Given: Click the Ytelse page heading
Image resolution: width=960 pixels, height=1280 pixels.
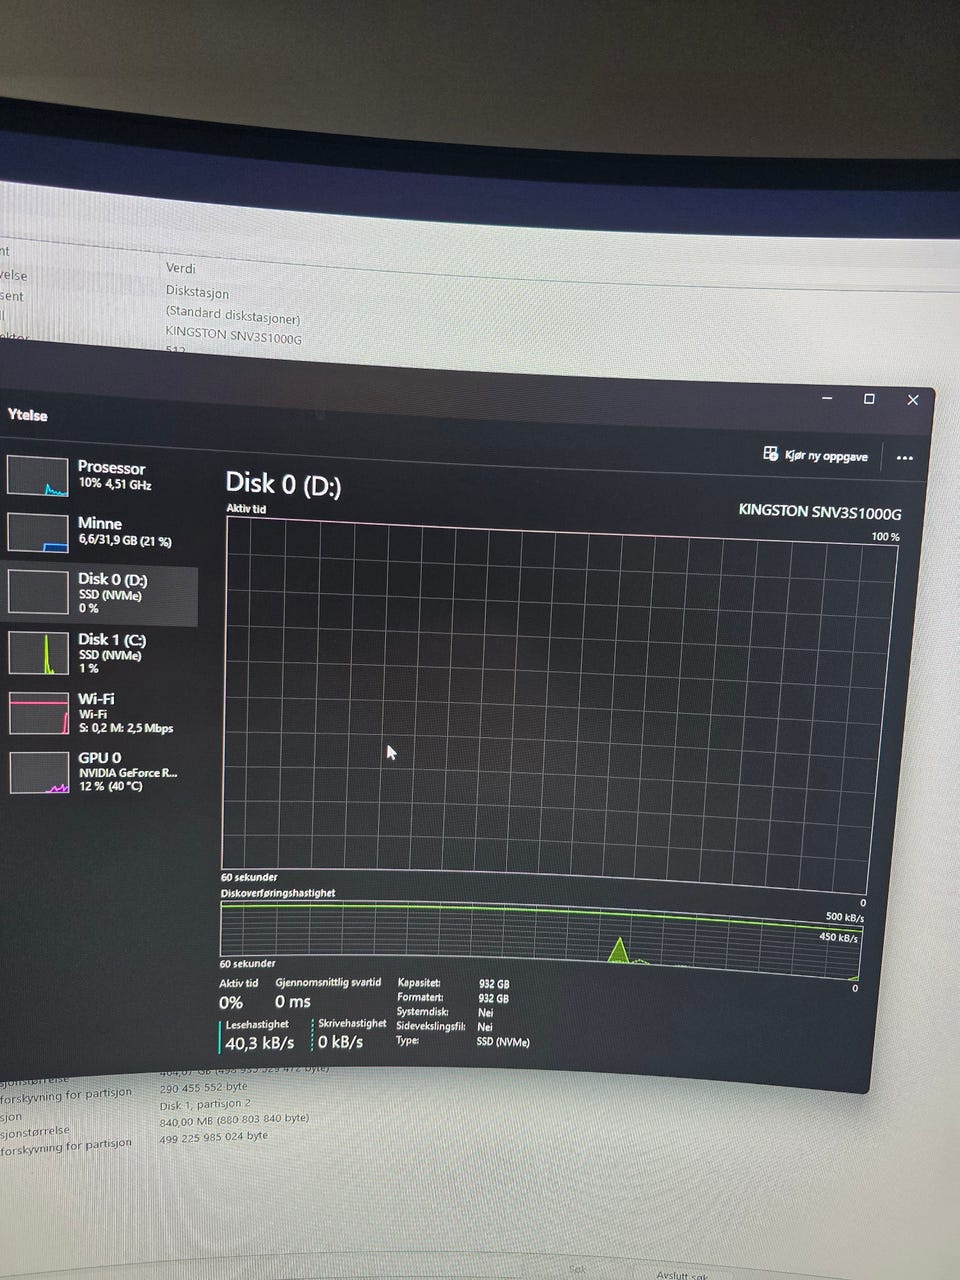Looking at the screenshot, I should pos(28,415).
